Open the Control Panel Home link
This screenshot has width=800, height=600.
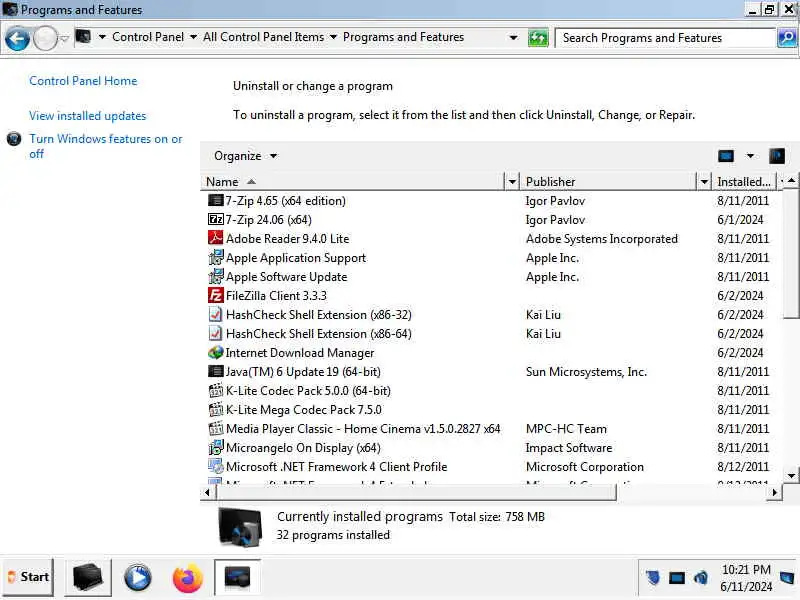(x=83, y=81)
